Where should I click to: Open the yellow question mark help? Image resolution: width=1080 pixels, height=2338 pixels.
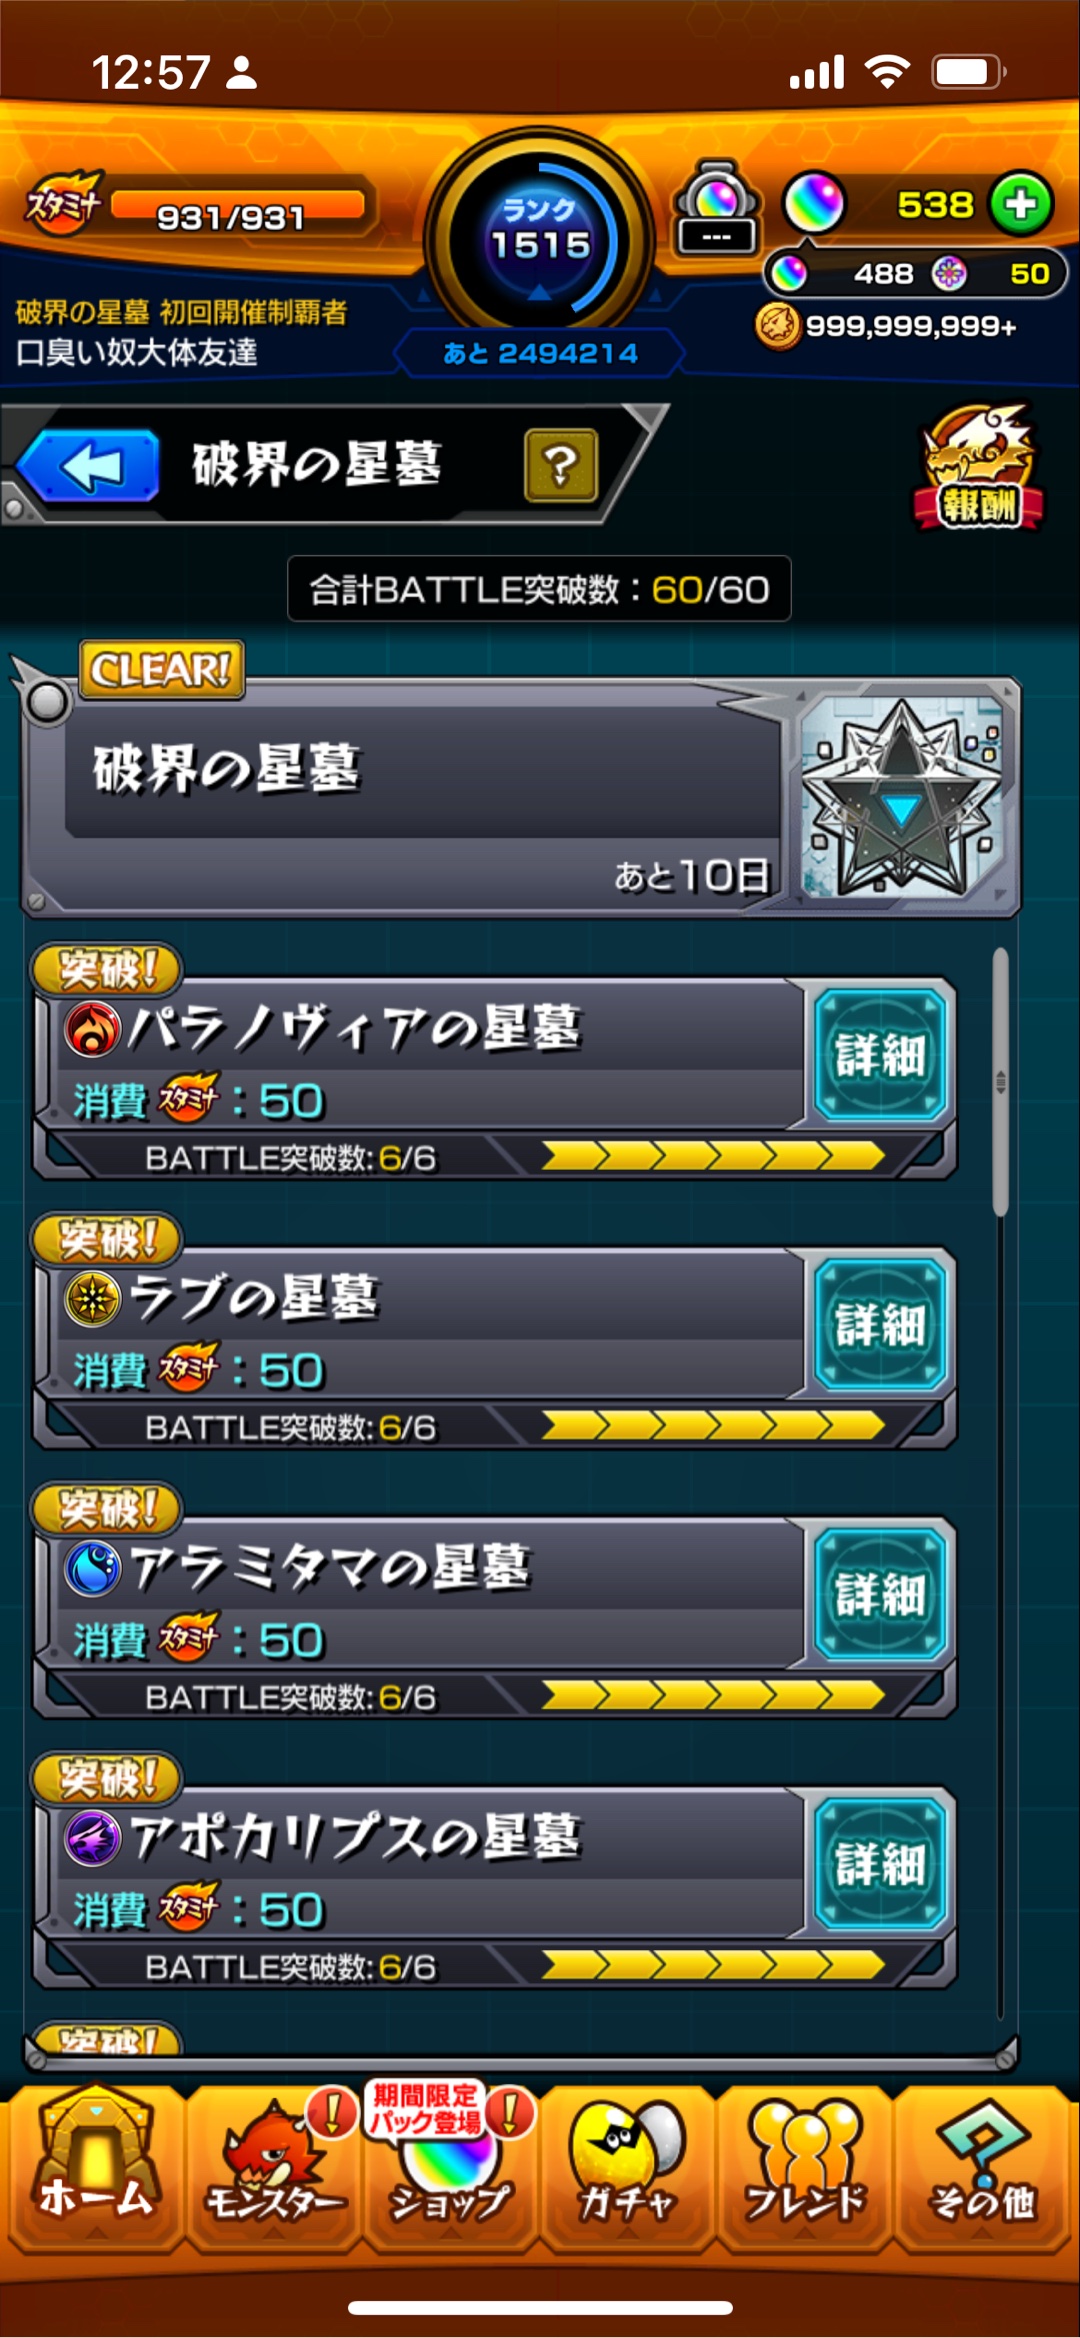click(561, 465)
